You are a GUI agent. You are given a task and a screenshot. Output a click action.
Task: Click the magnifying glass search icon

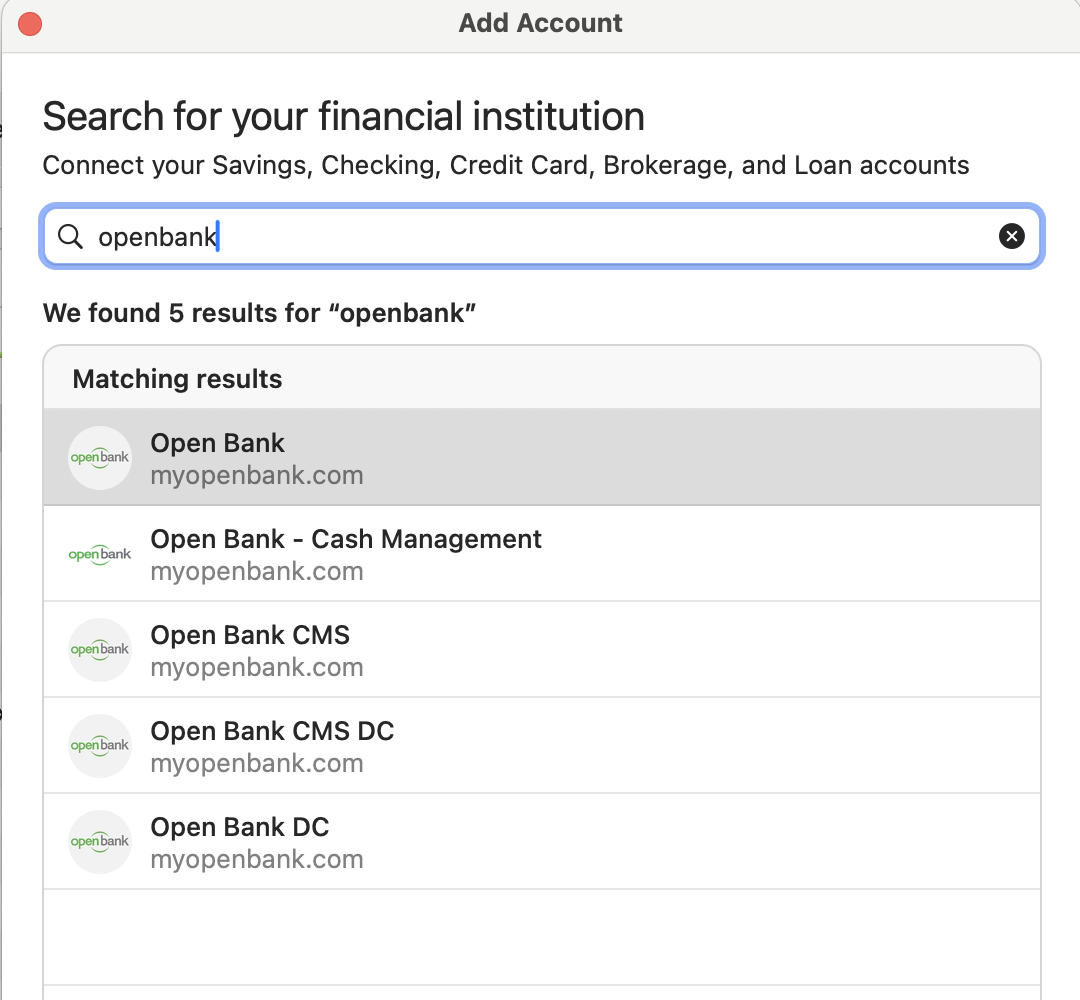(70, 236)
